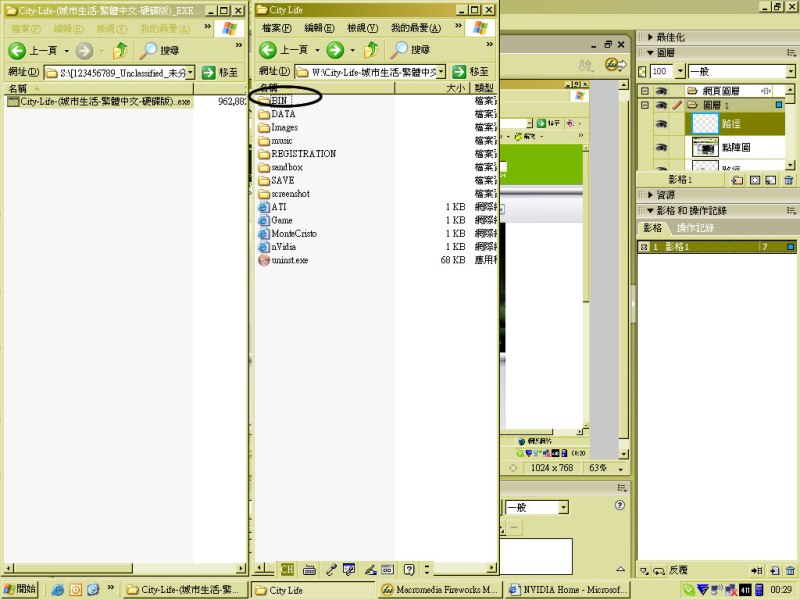Viewport: 800px width, 600px height.
Task: Sort by 大小 column header
Action: pyautogui.click(x=433, y=88)
